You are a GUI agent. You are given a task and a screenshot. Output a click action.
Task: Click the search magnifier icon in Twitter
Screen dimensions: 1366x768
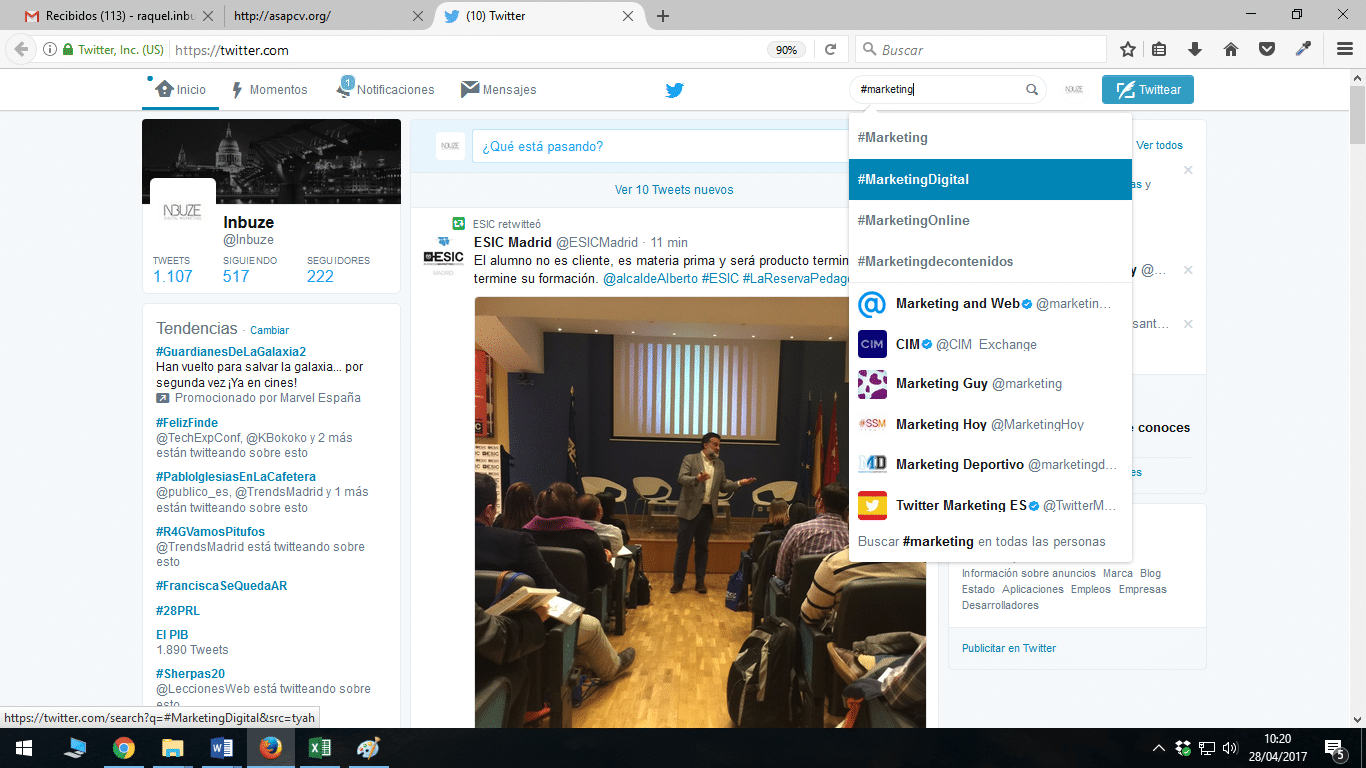pos(1032,90)
